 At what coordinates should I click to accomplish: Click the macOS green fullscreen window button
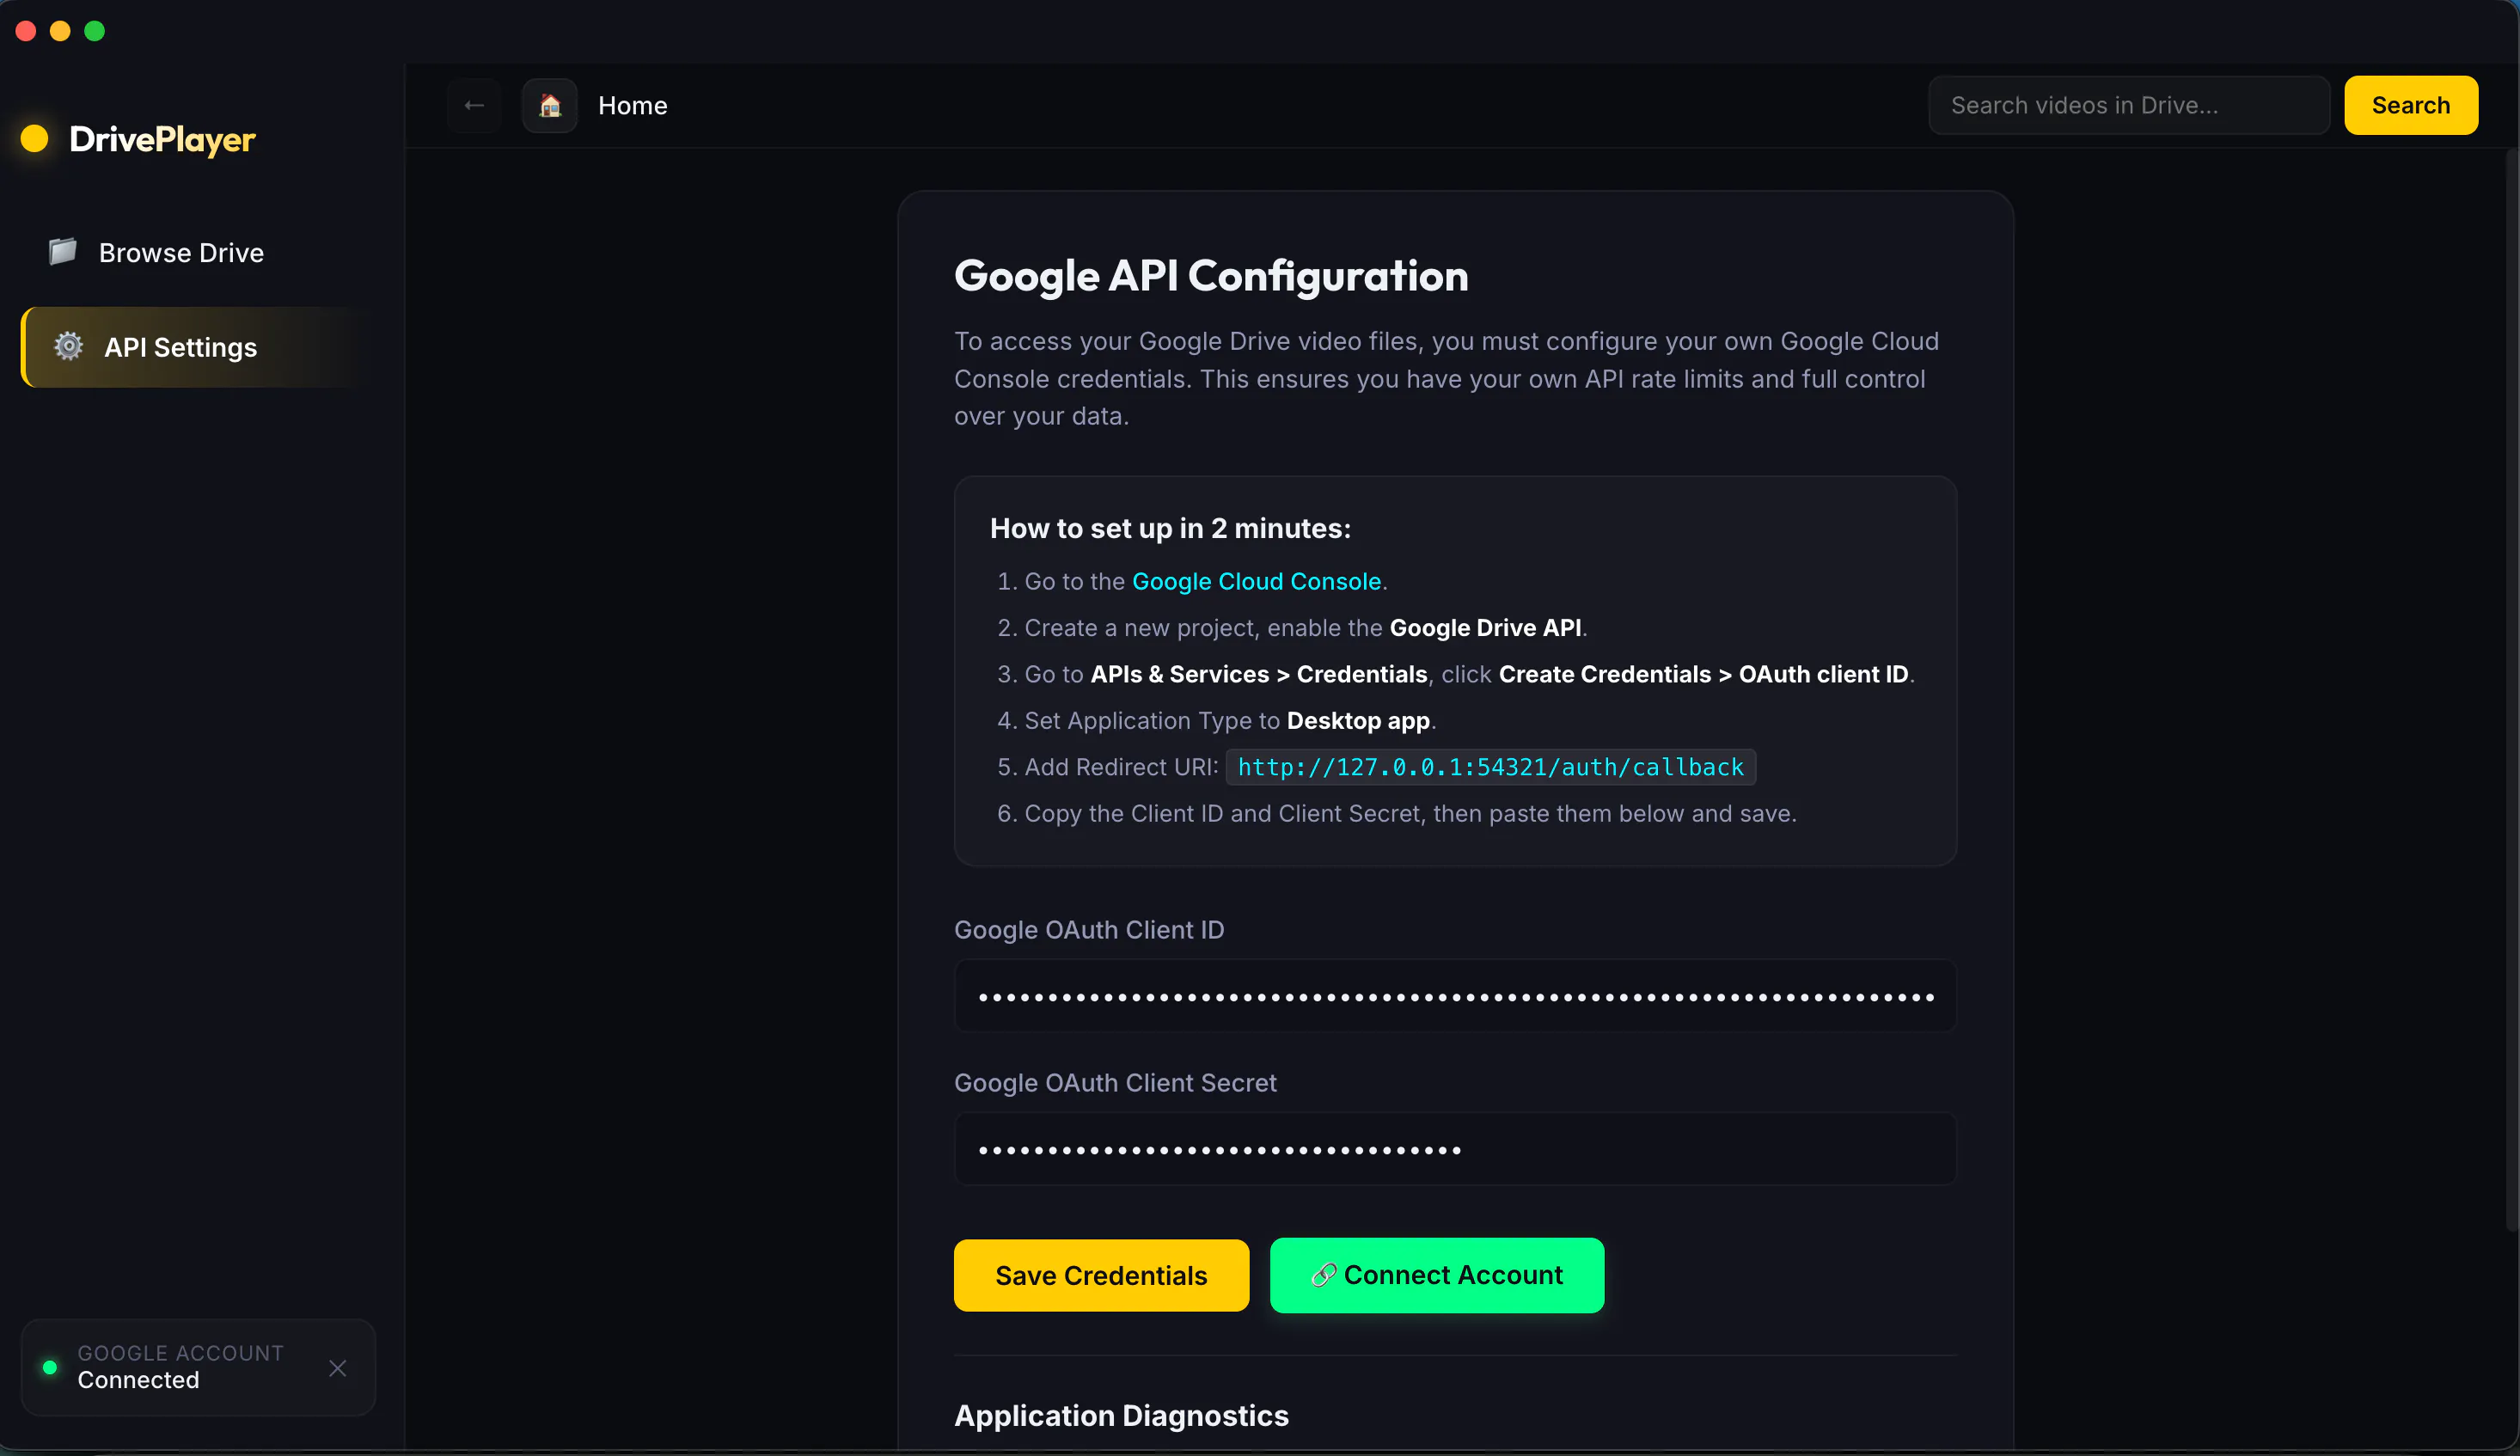click(94, 31)
